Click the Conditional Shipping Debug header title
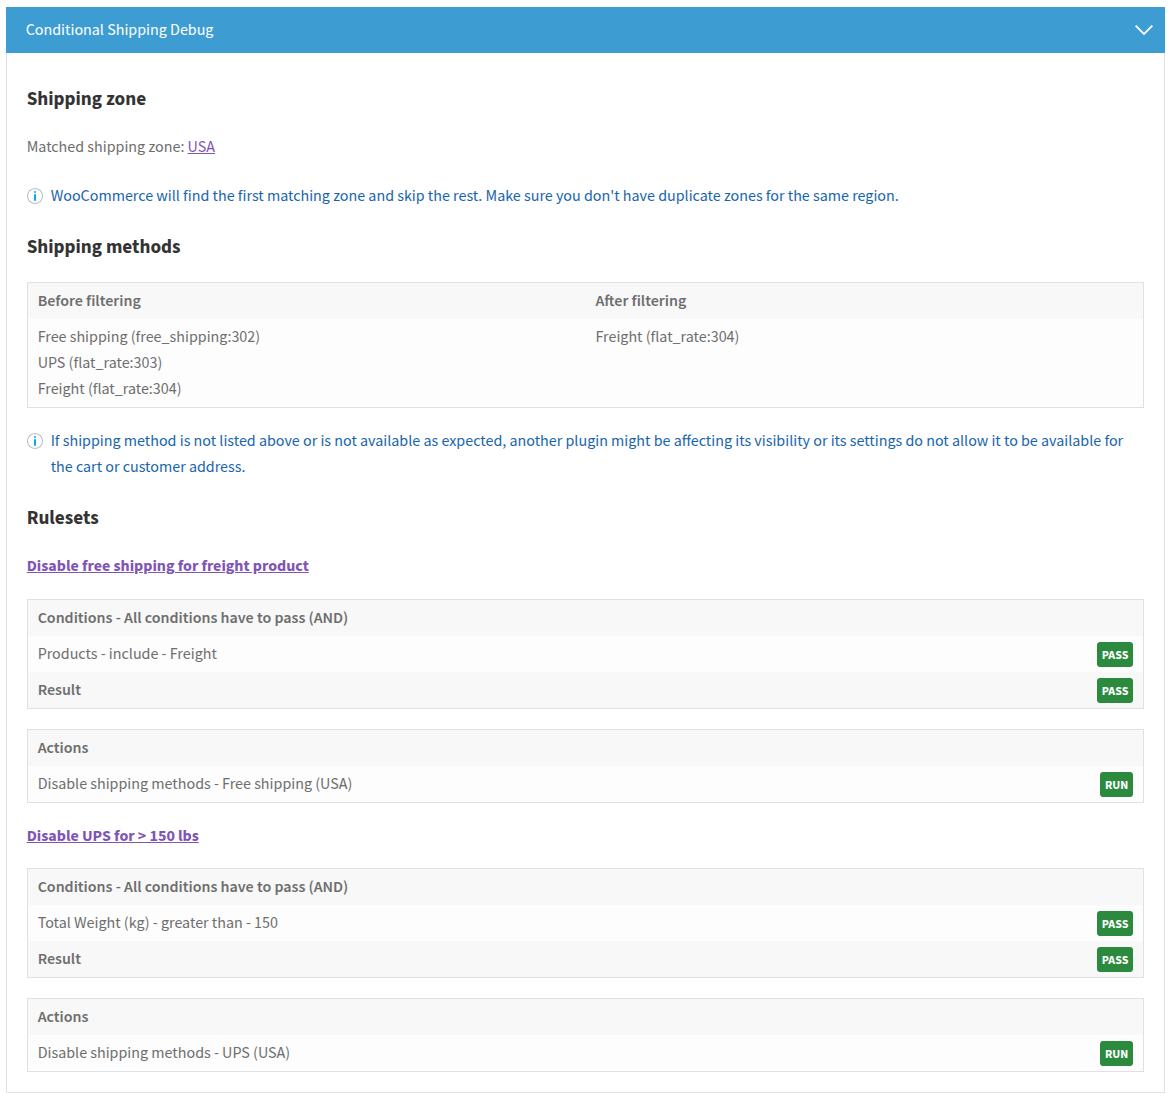Viewport: 1174px width, 1105px height. (120, 30)
